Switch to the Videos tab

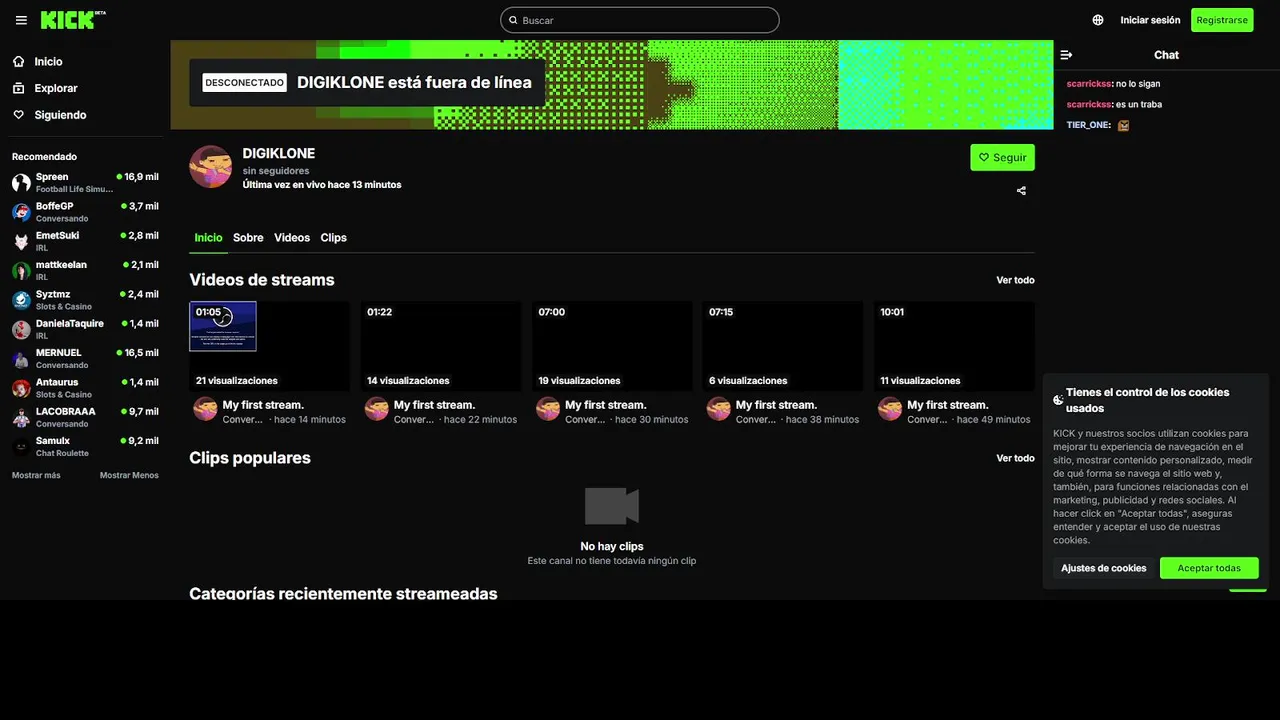(x=292, y=238)
